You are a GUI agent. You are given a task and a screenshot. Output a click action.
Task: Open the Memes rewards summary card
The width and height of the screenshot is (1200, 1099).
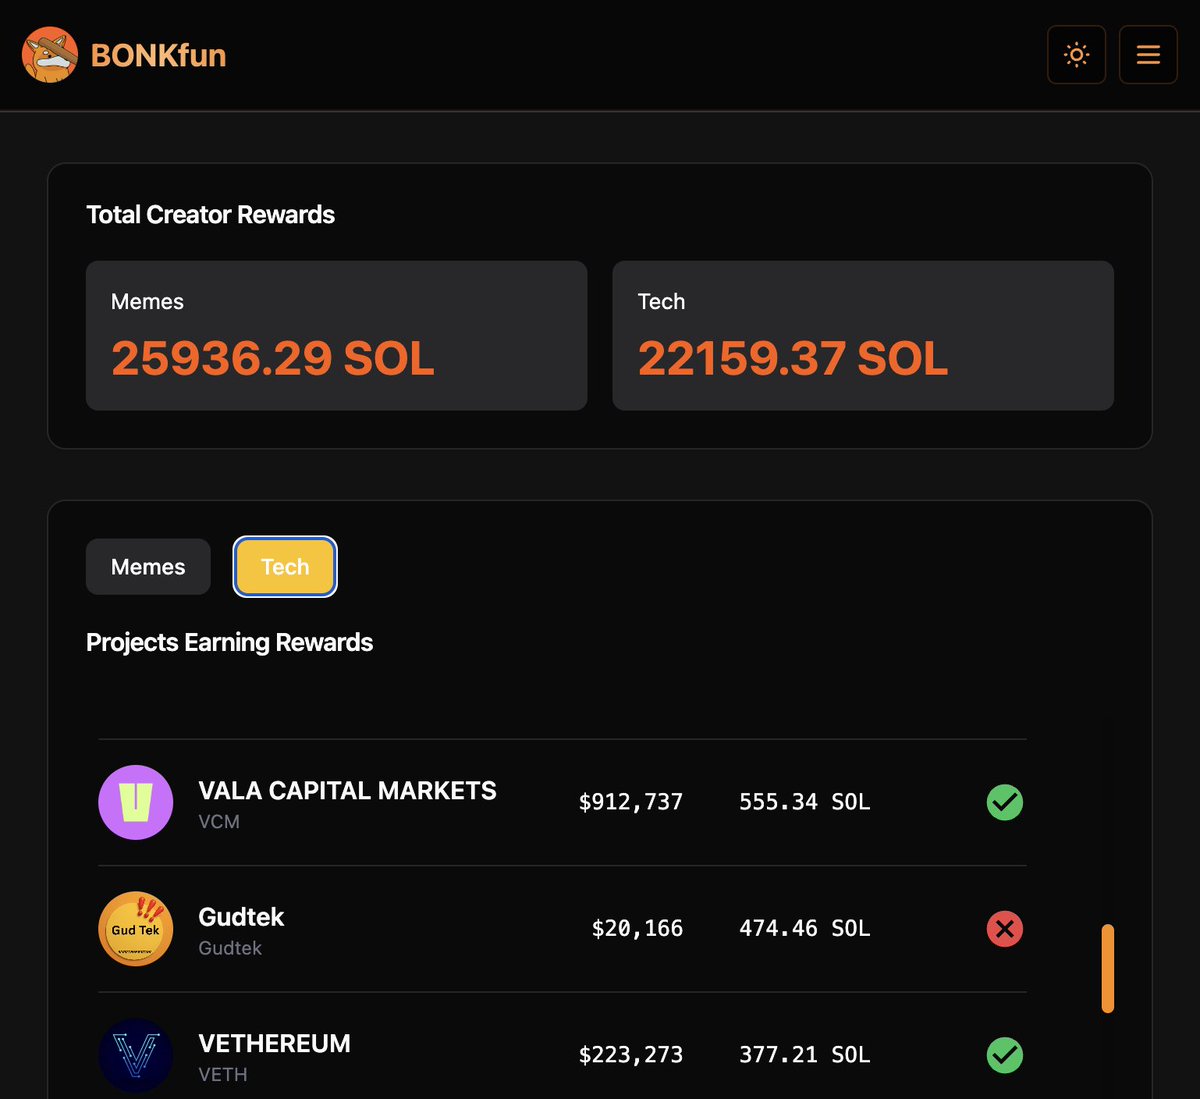[336, 335]
